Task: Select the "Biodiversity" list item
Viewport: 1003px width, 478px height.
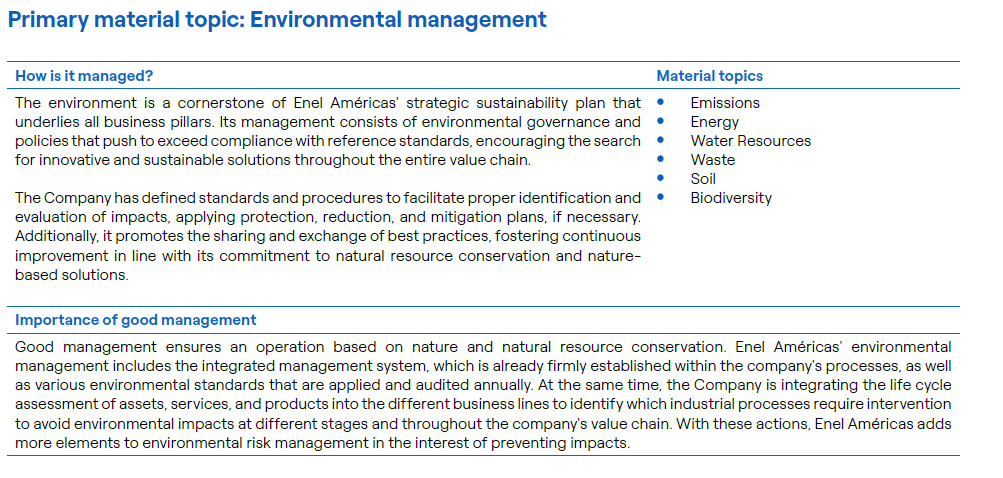Action: pyautogui.click(x=730, y=198)
